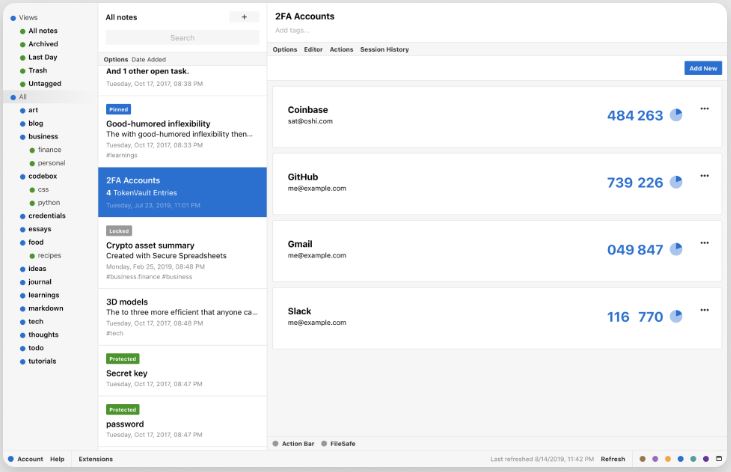Open the Trash view
This screenshot has width=731, height=472.
click(x=37, y=70)
